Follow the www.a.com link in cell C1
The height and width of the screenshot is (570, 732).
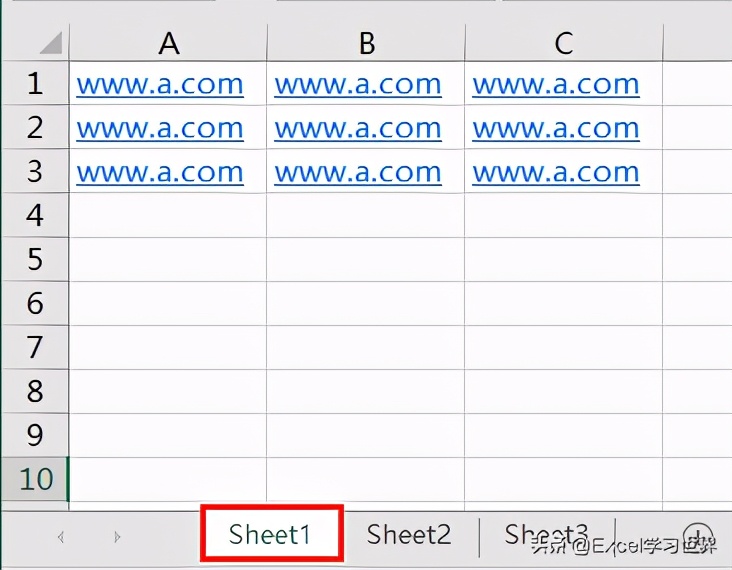(x=555, y=85)
